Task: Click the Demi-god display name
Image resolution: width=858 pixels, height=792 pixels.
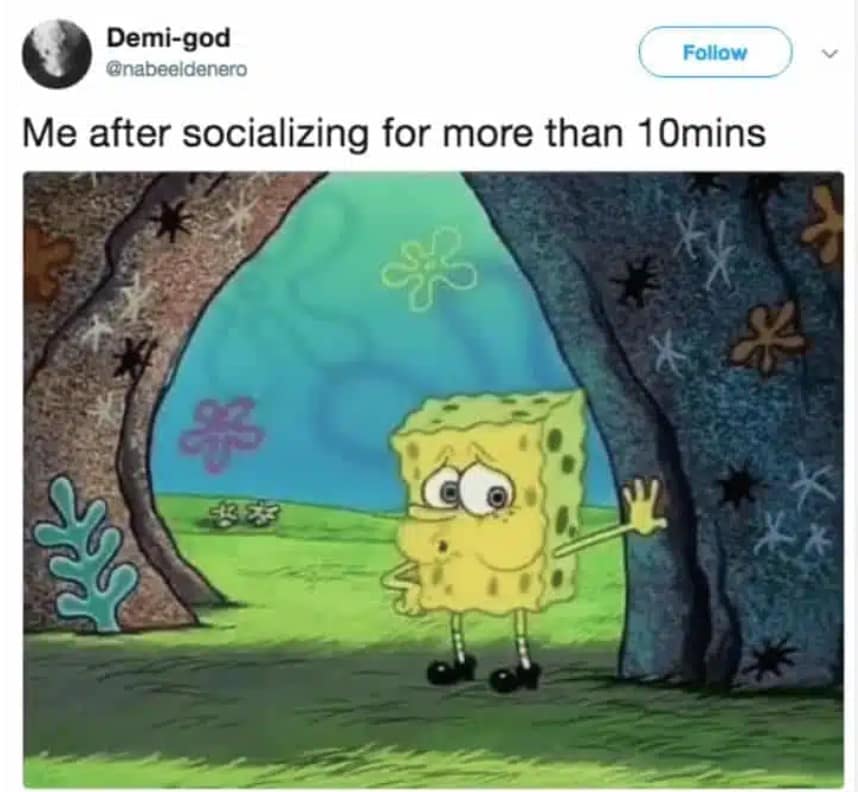Action: (169, 38)
